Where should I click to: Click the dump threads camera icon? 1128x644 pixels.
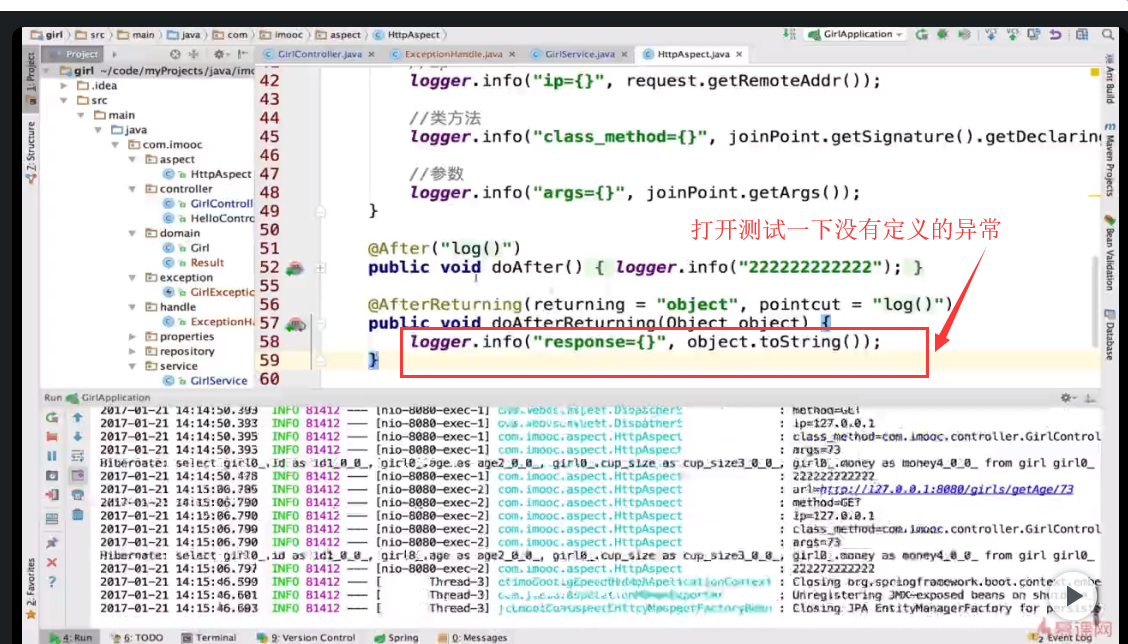pos(52,476)
